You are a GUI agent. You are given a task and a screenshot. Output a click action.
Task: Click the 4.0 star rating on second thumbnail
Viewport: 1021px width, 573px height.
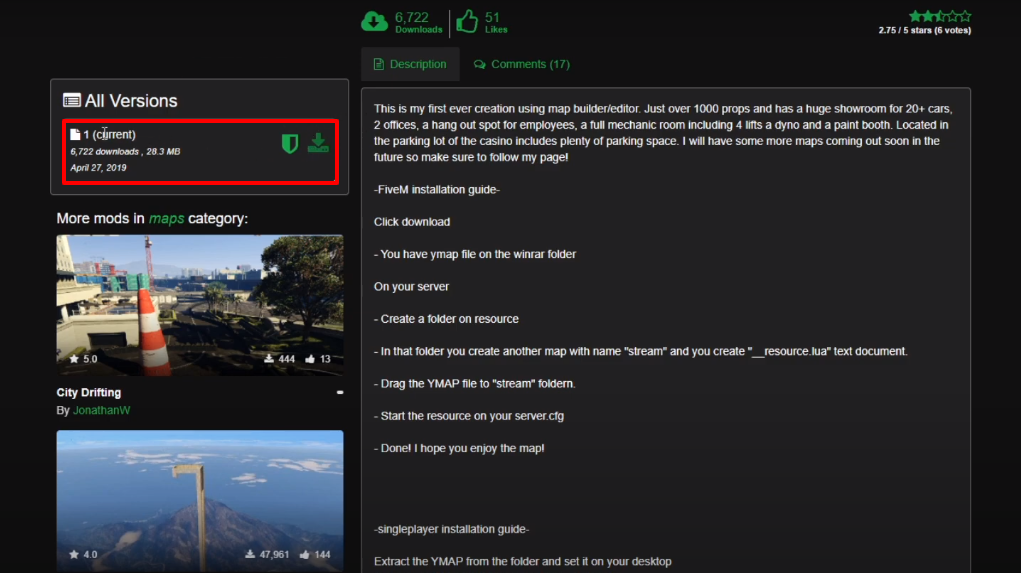[83, 554]
